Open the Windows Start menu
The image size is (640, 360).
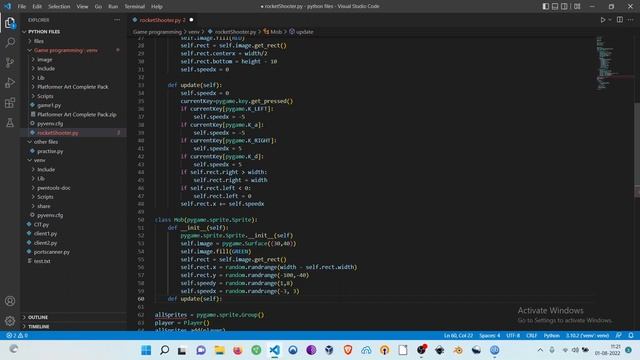pyautogui.click(x=146, y=350)
